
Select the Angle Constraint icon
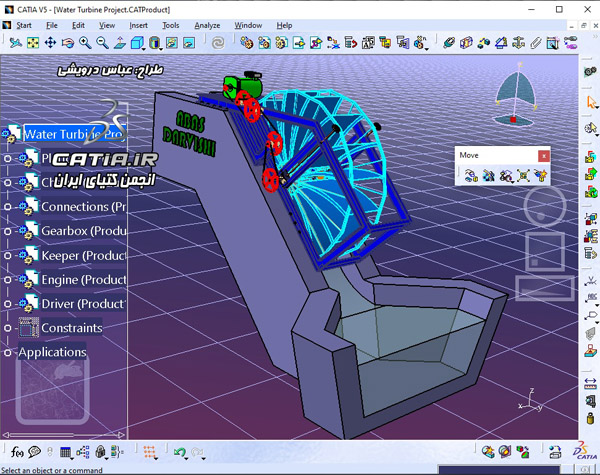[501, 42]
